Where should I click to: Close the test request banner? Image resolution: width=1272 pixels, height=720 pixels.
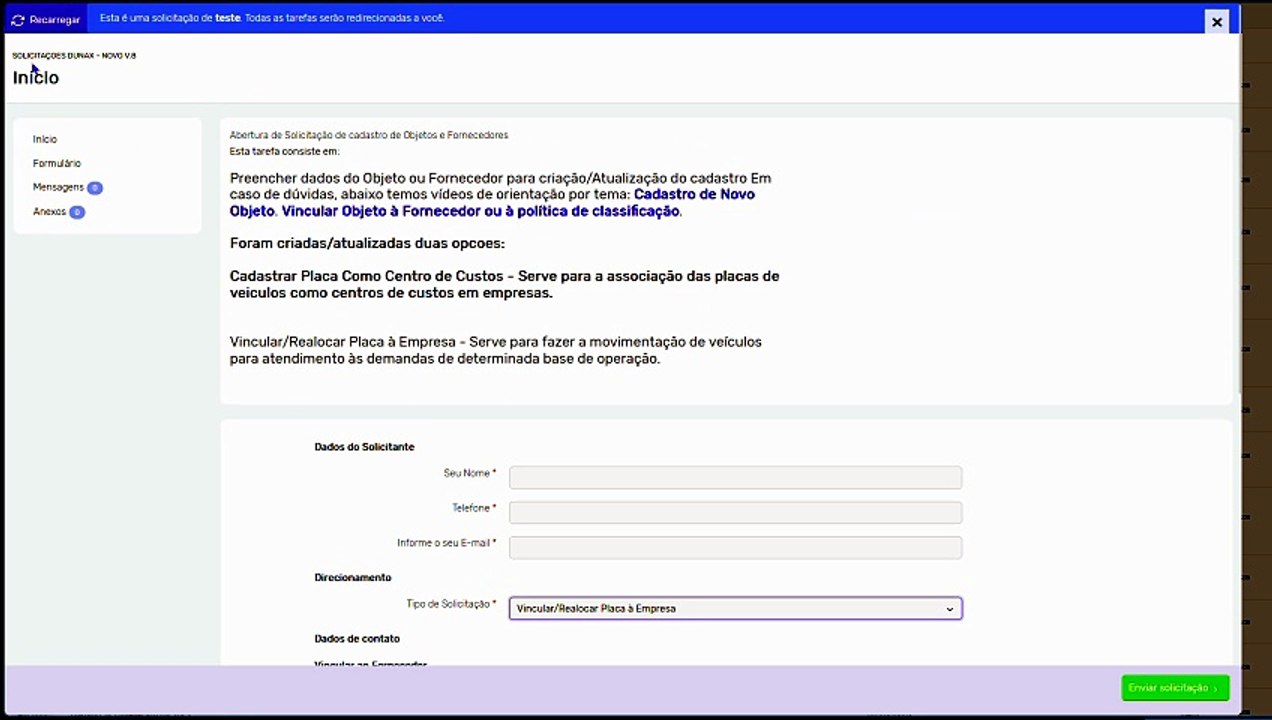[x=1216, y=21]
